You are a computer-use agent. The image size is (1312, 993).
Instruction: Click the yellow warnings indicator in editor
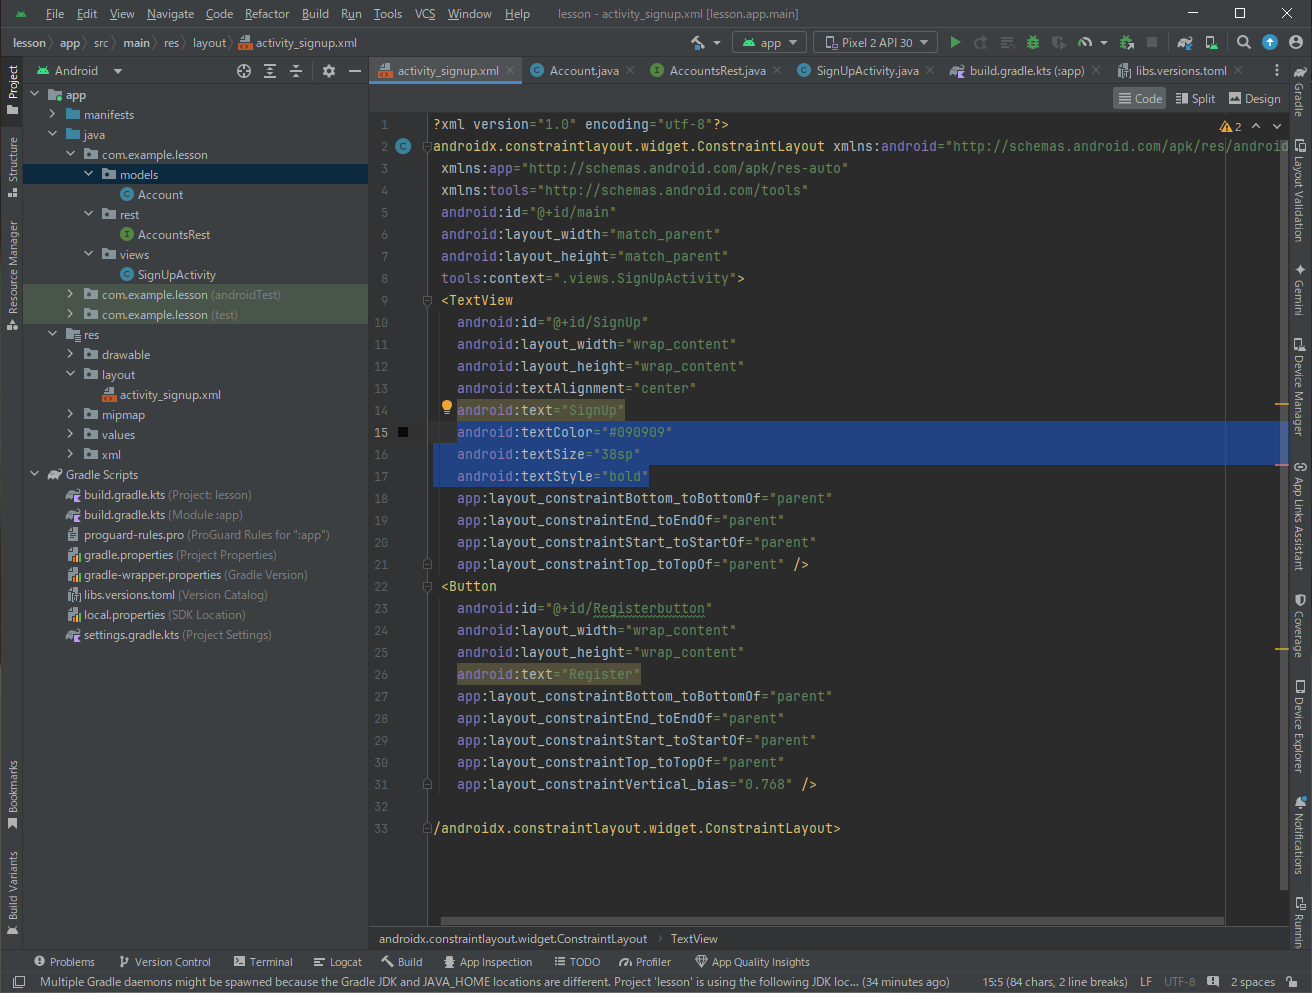[x=1230, y=127]
